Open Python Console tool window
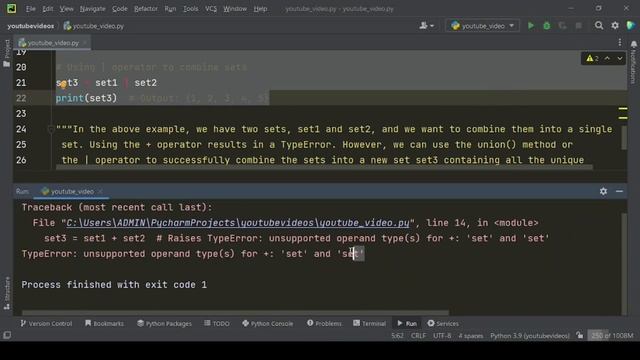 click(267, 323)
